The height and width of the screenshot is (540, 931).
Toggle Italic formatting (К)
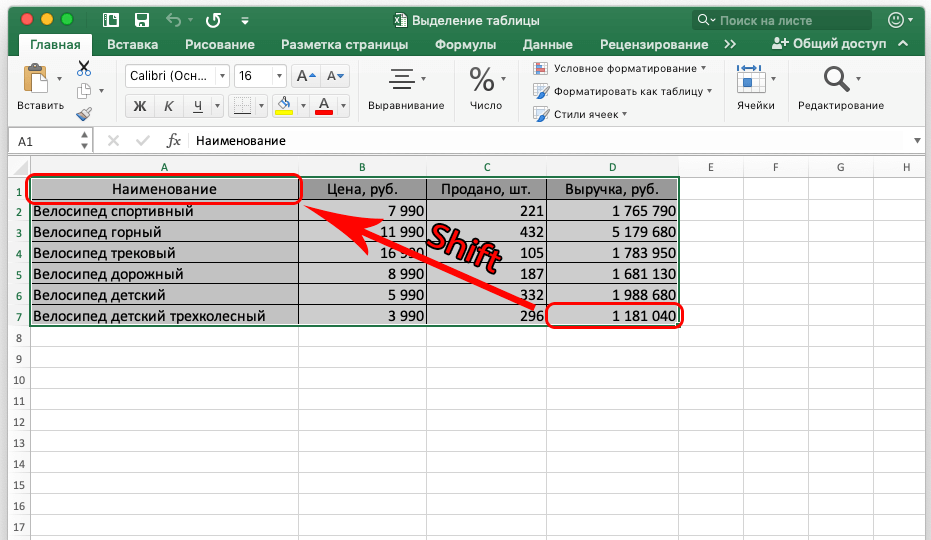pos(169,106)
